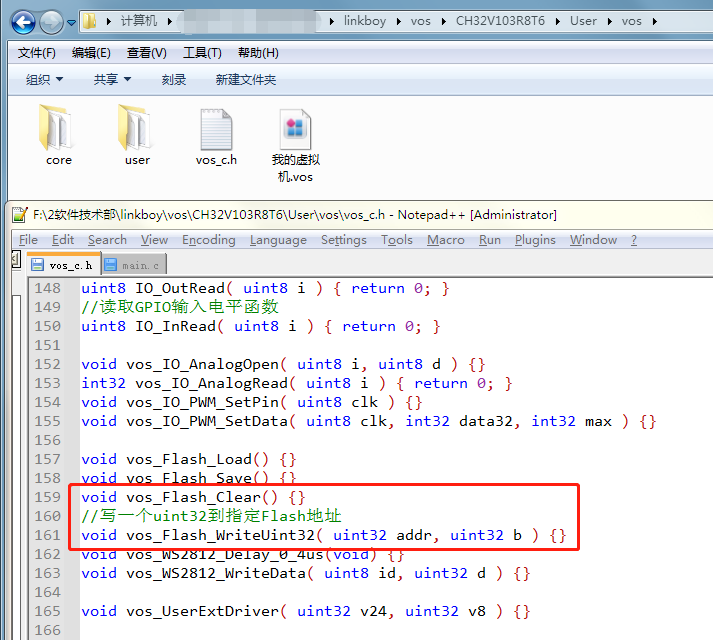The width and height of the screenshot is (713, 640).
Task: Click User breadcrumb in address bar
Action: (x=583, y=21)
